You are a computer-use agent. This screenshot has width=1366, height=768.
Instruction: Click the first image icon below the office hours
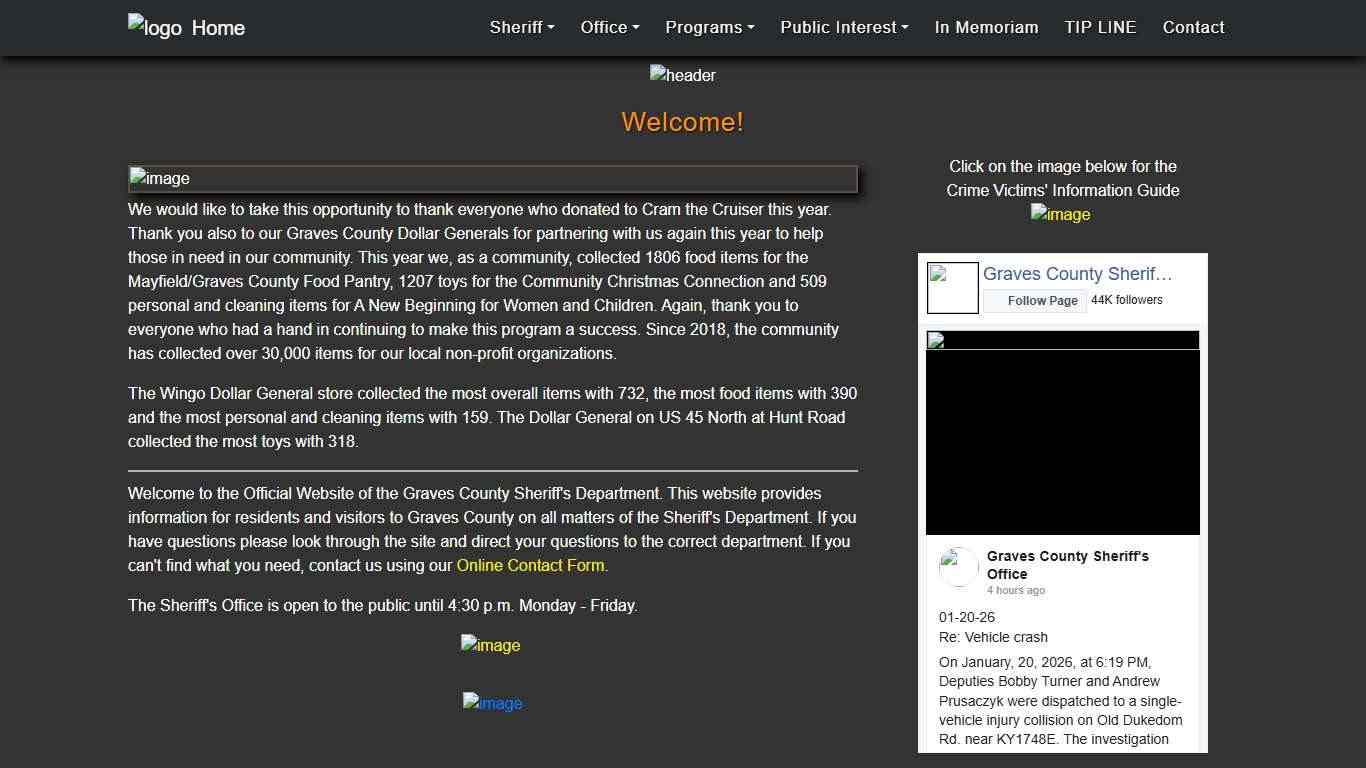pos(490,645)
